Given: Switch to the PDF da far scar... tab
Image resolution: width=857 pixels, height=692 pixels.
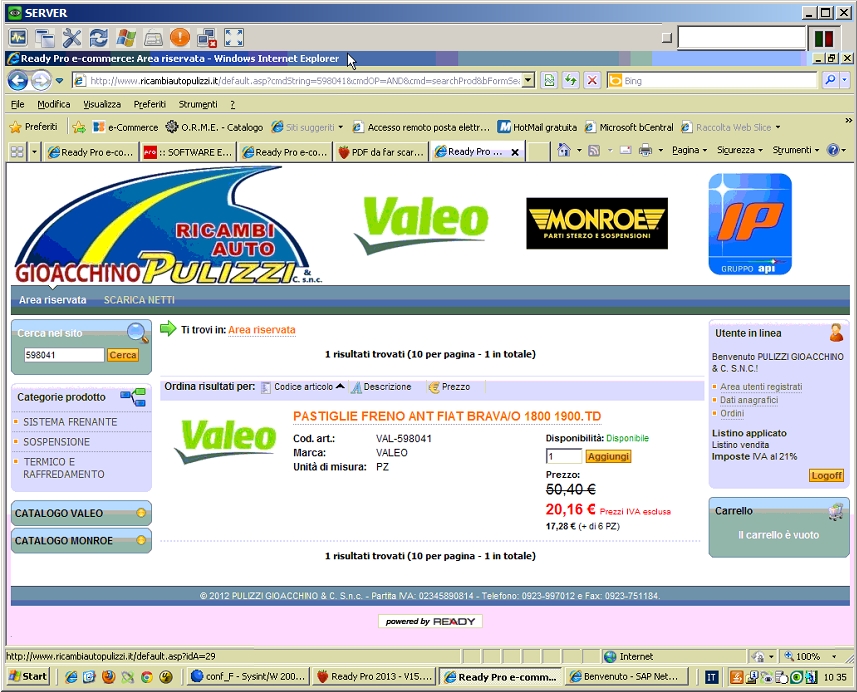Looking at the screenshot, I should (381, 152).
